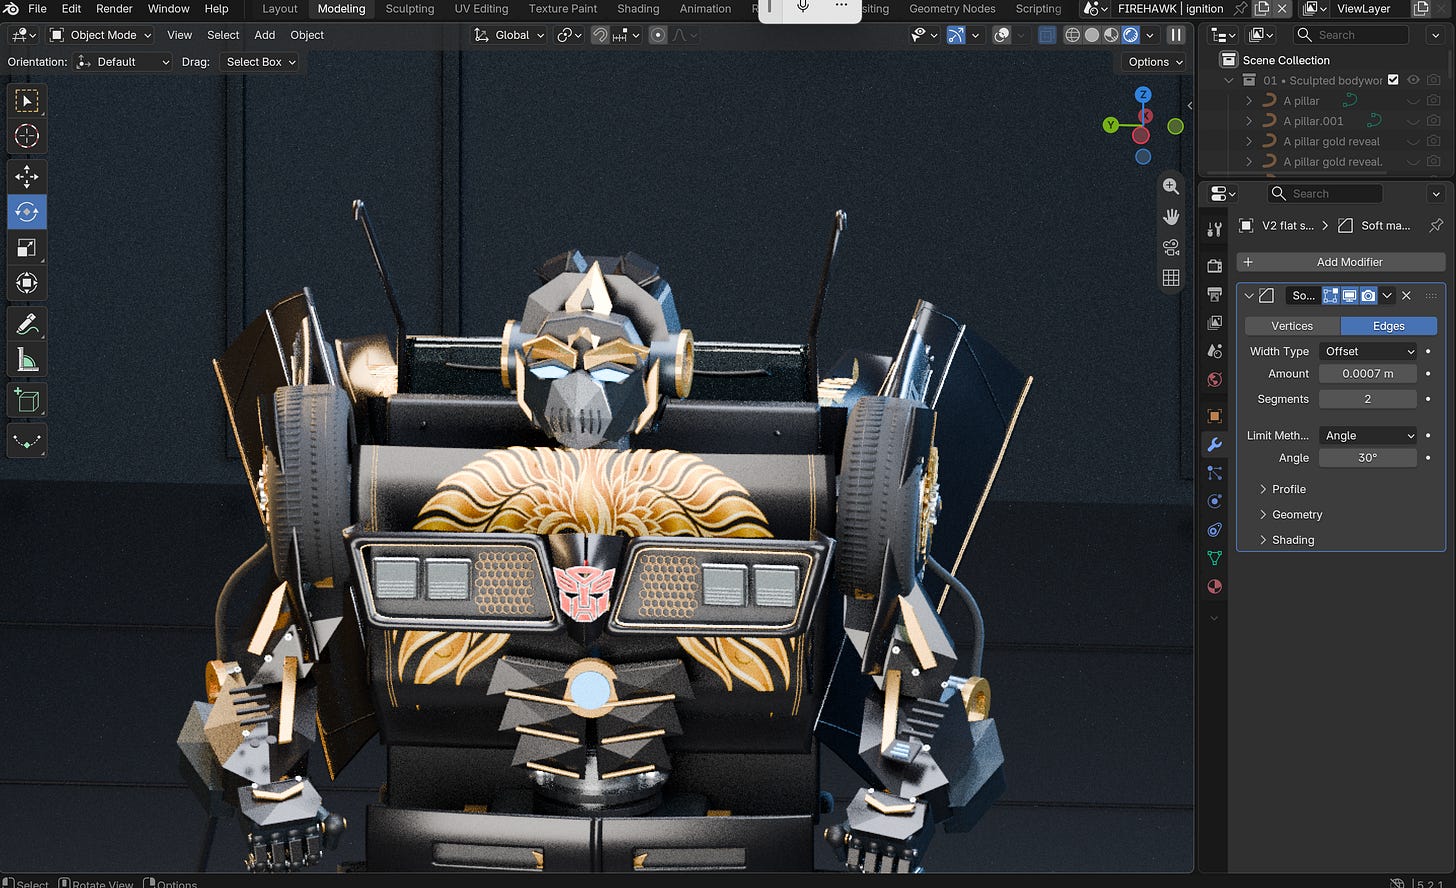Open the Render properties tab
Image resolution: width=1456 pixels, height=888 pixels.
1215,266
